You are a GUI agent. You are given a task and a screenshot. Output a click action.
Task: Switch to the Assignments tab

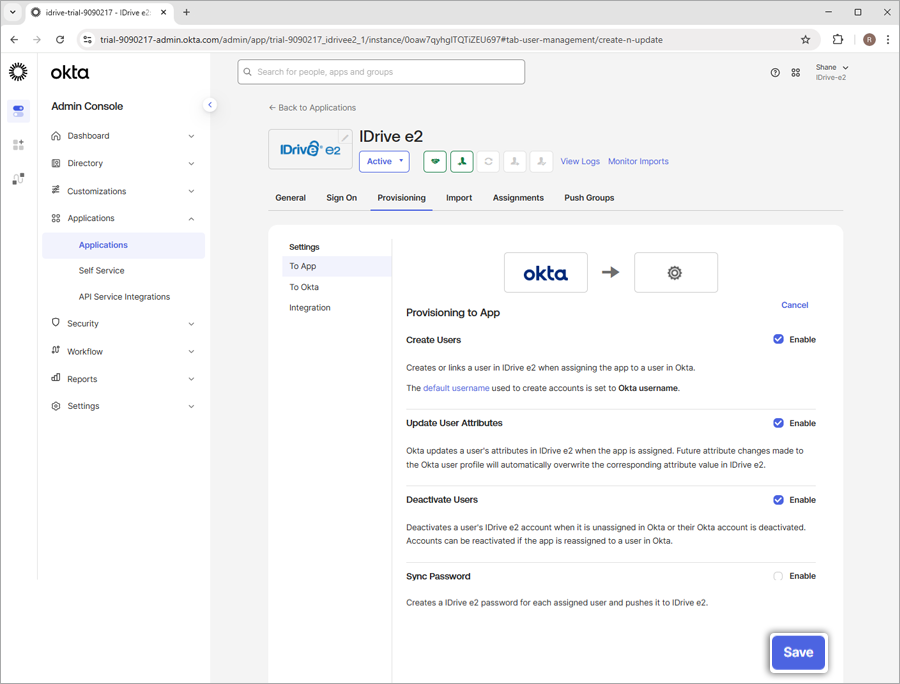pos(518,198)
